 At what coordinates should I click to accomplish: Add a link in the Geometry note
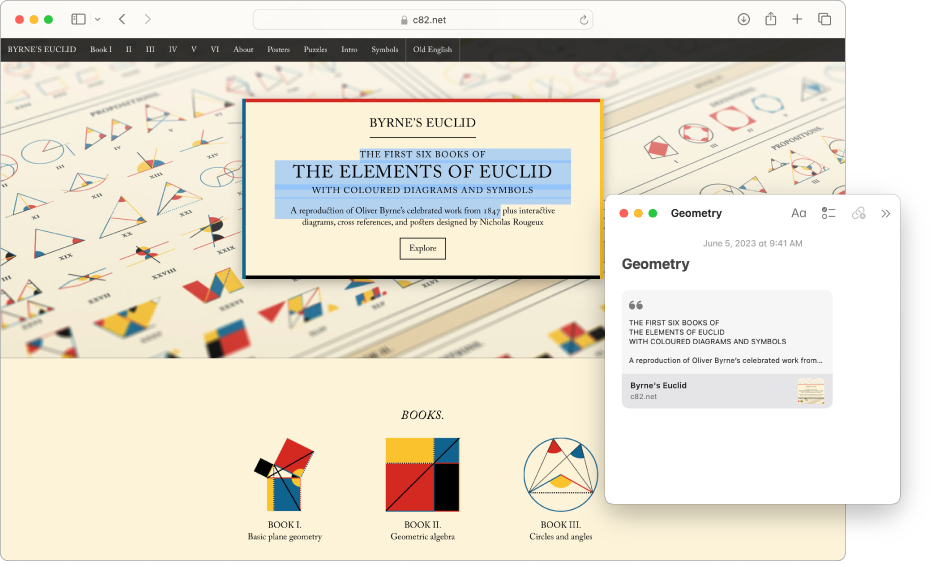tap(858, 213)
